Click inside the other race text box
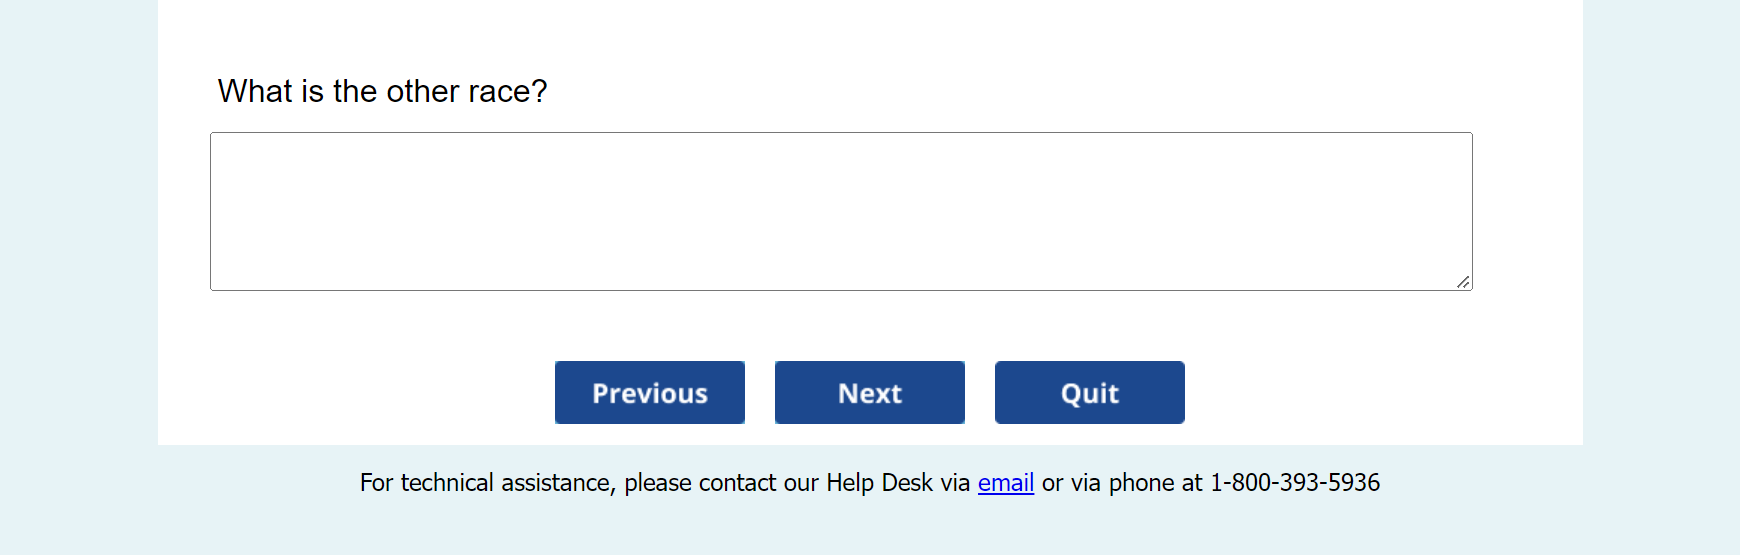Viewport: 1740px width, 555px height. (x=840, y=211)
